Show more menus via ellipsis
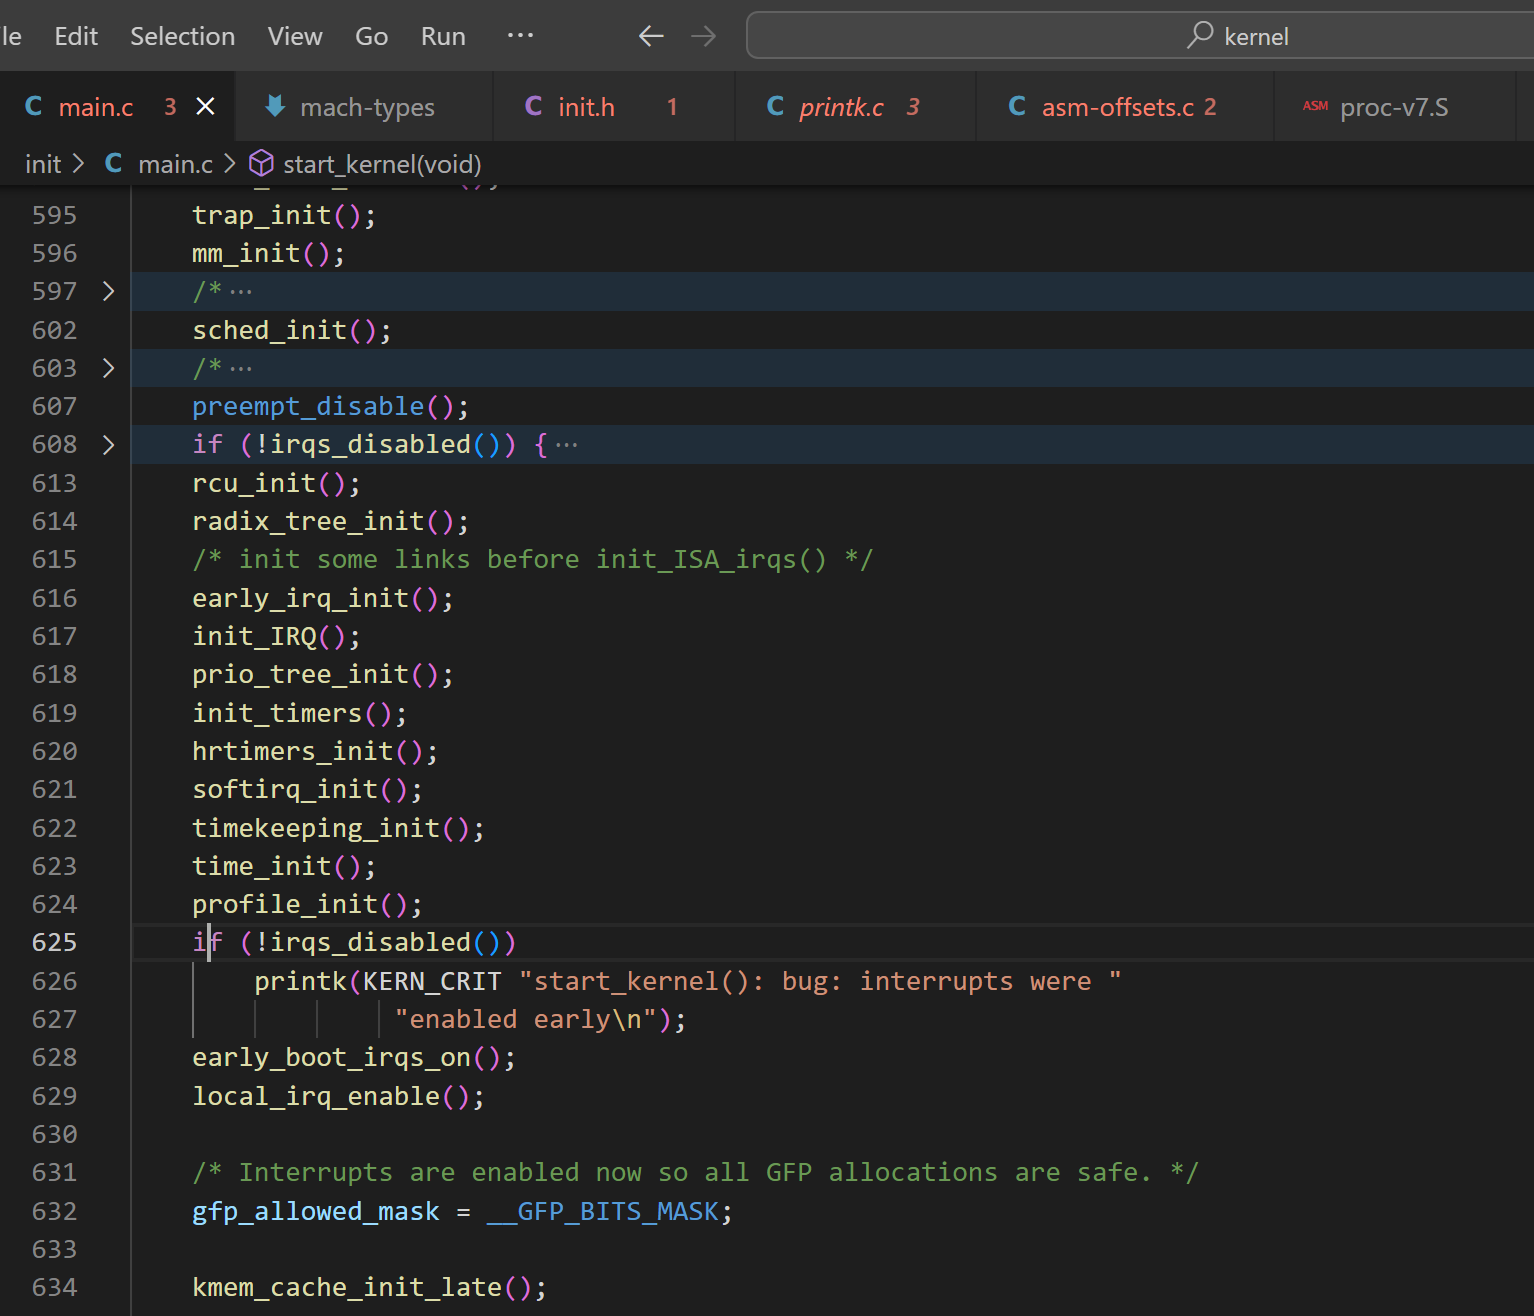Image resolution: width=1534 pixels, height=1316 pixels. tap(520, 35)
